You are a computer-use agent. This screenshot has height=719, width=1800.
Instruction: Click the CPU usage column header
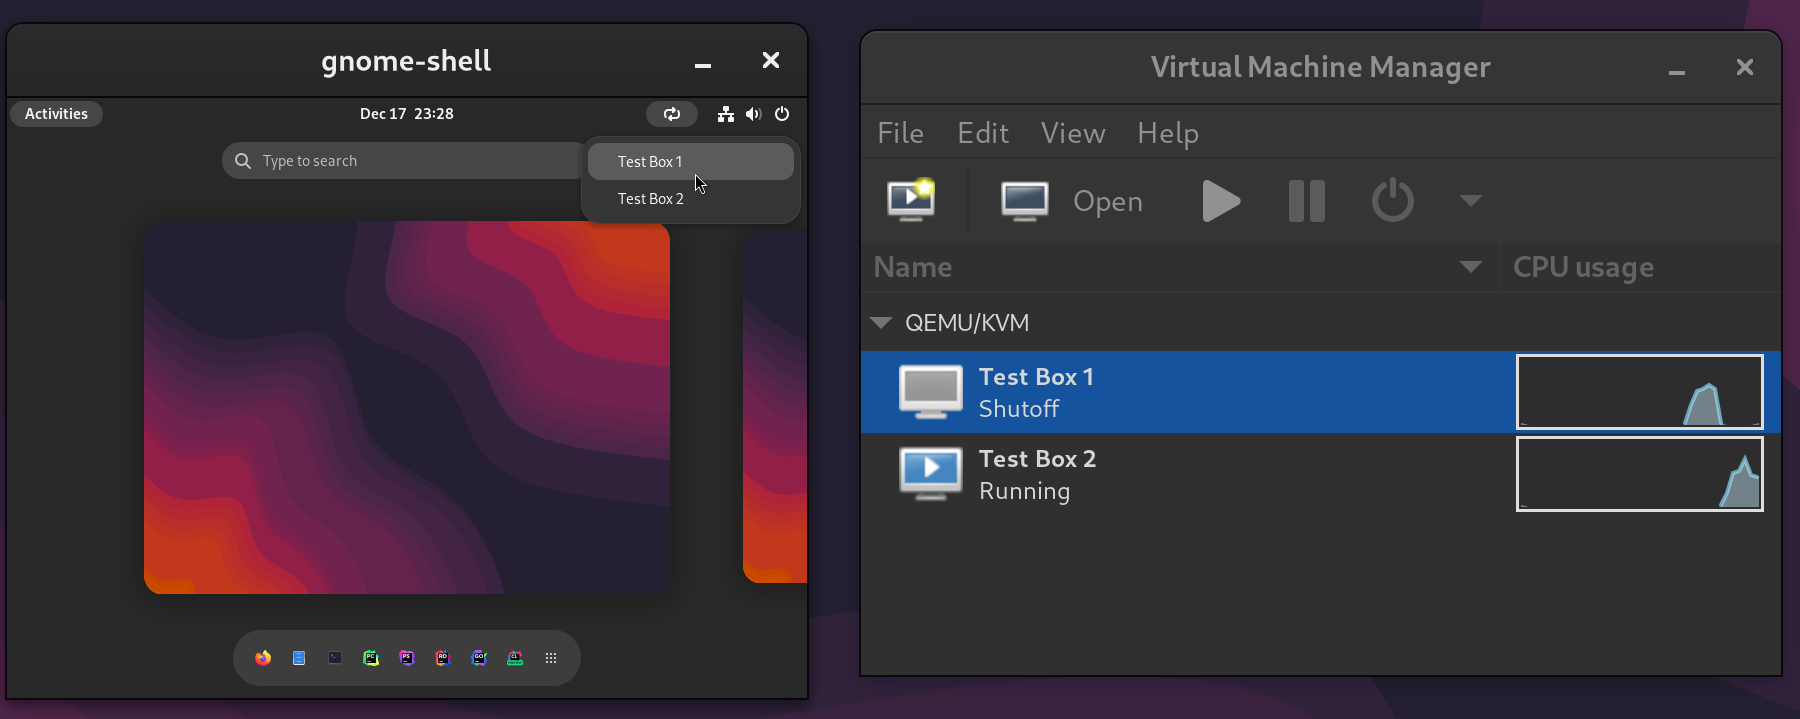click(1640, 267)
